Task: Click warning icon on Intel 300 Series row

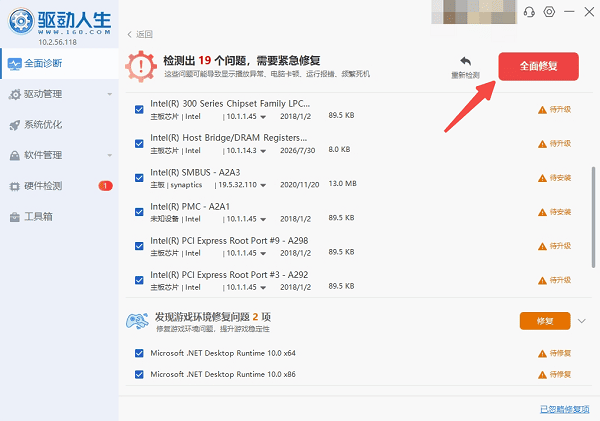Action: pos(542,110)
